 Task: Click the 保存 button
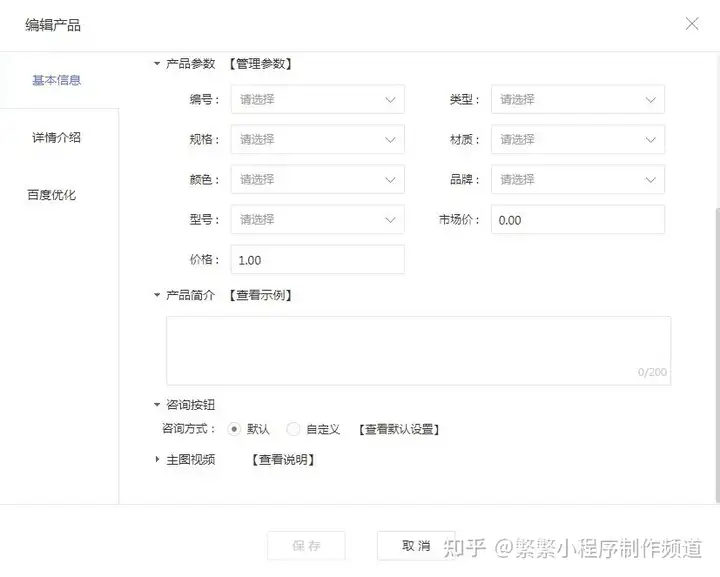point(306,545)
